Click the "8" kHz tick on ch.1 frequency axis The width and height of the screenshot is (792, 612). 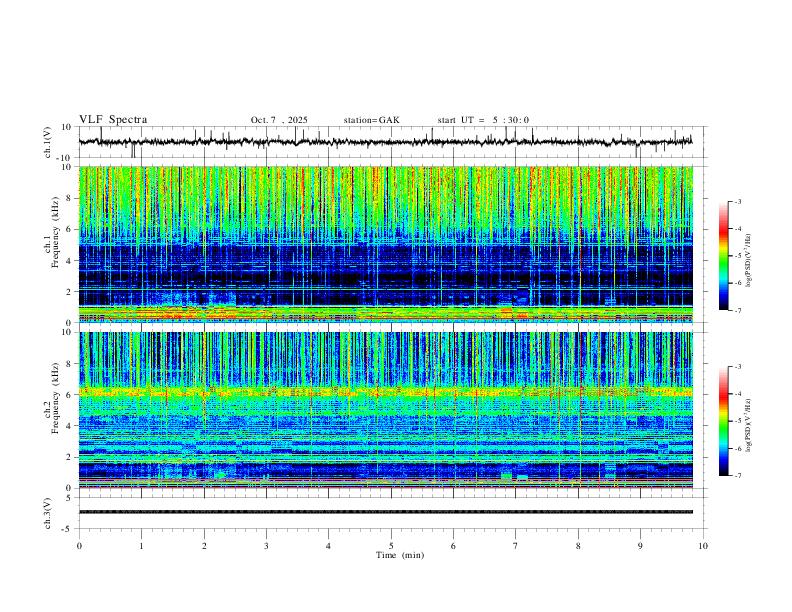(x=70, y=198)
